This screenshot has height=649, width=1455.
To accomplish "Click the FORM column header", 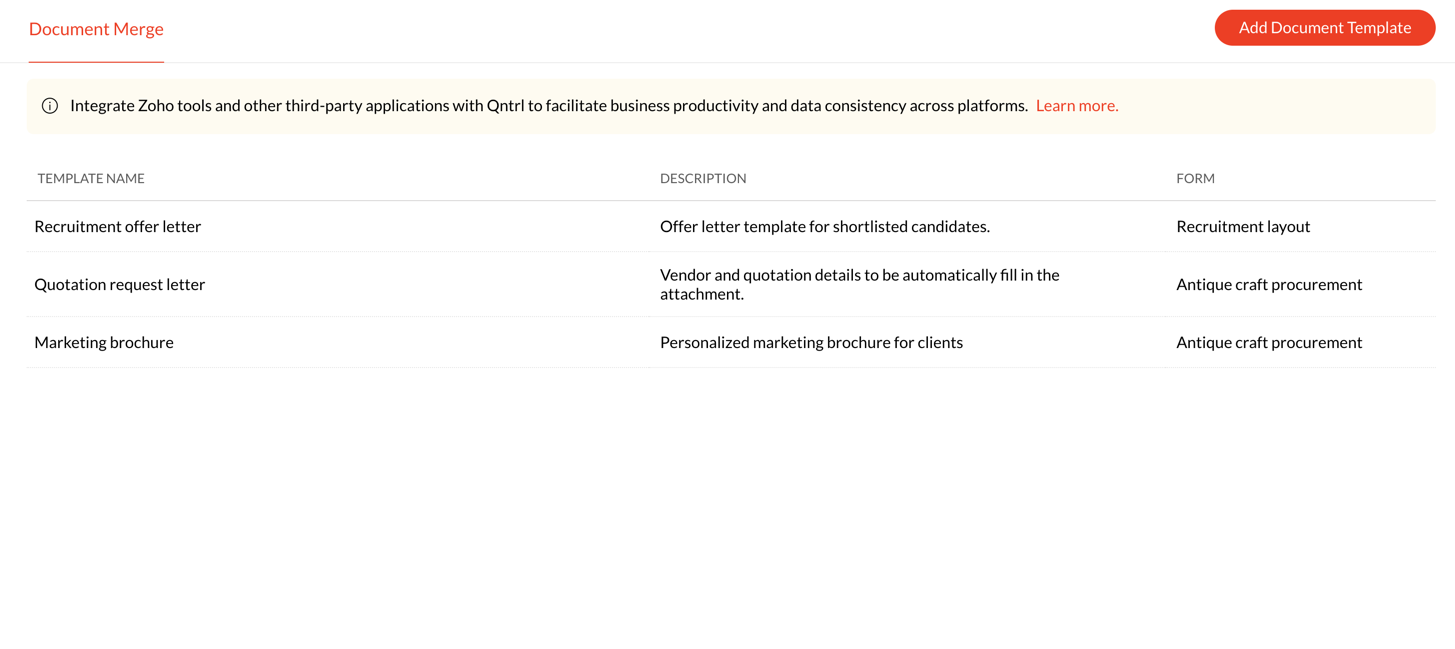I will point(1195,179).
